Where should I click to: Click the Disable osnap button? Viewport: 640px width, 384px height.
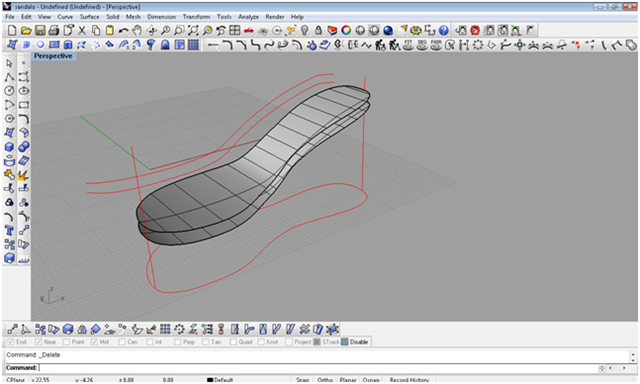(x=355, y=342)
